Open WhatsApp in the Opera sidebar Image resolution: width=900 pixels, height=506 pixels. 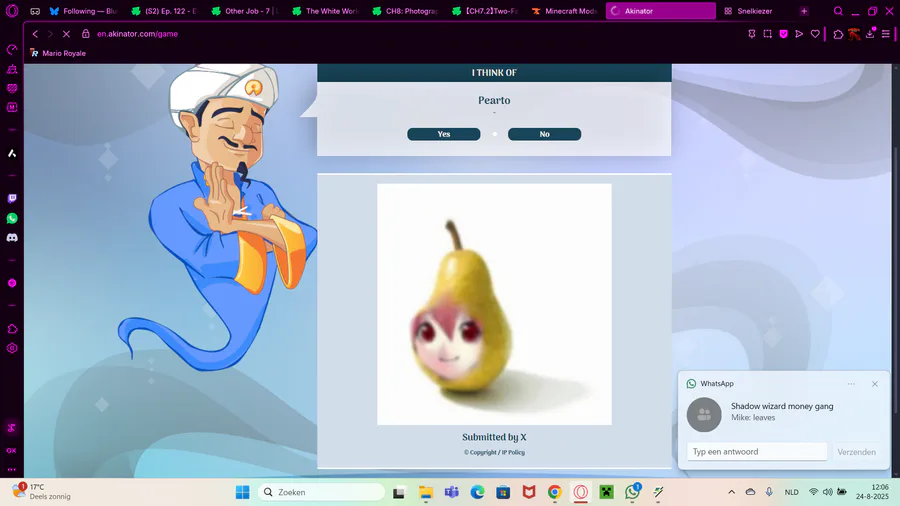(x=12, y=218)
